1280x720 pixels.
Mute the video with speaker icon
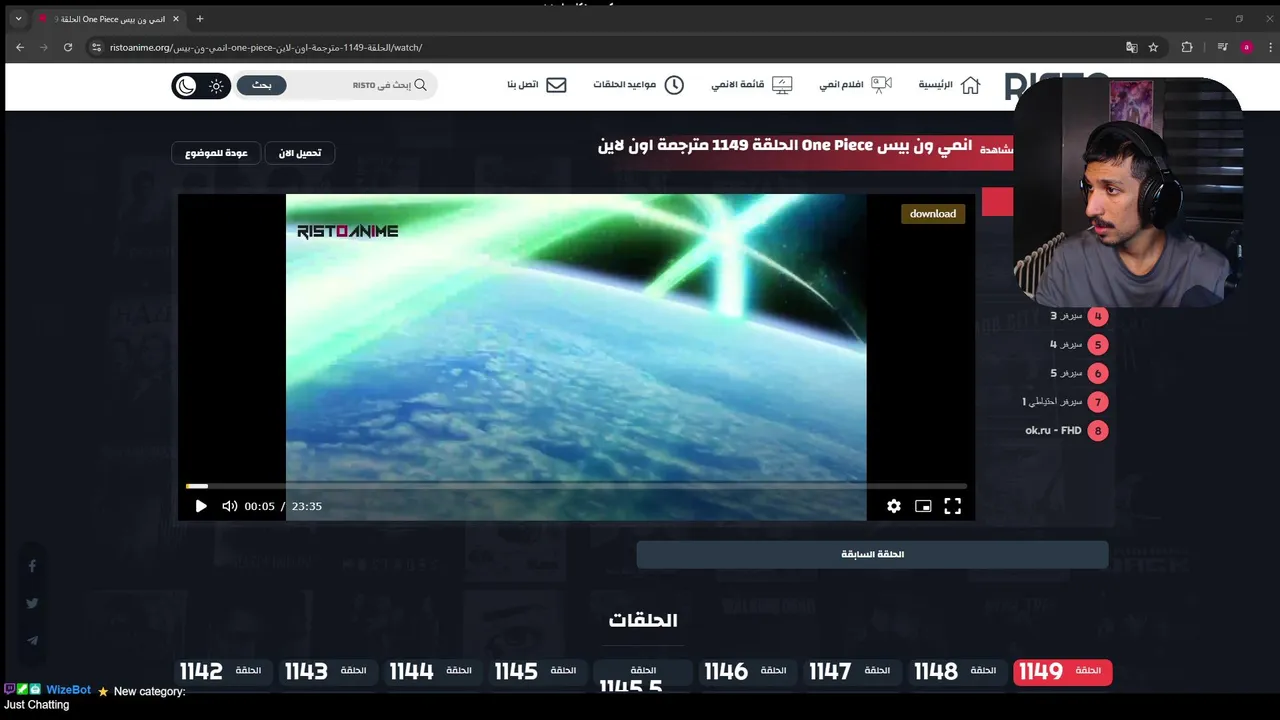point(229,506)
